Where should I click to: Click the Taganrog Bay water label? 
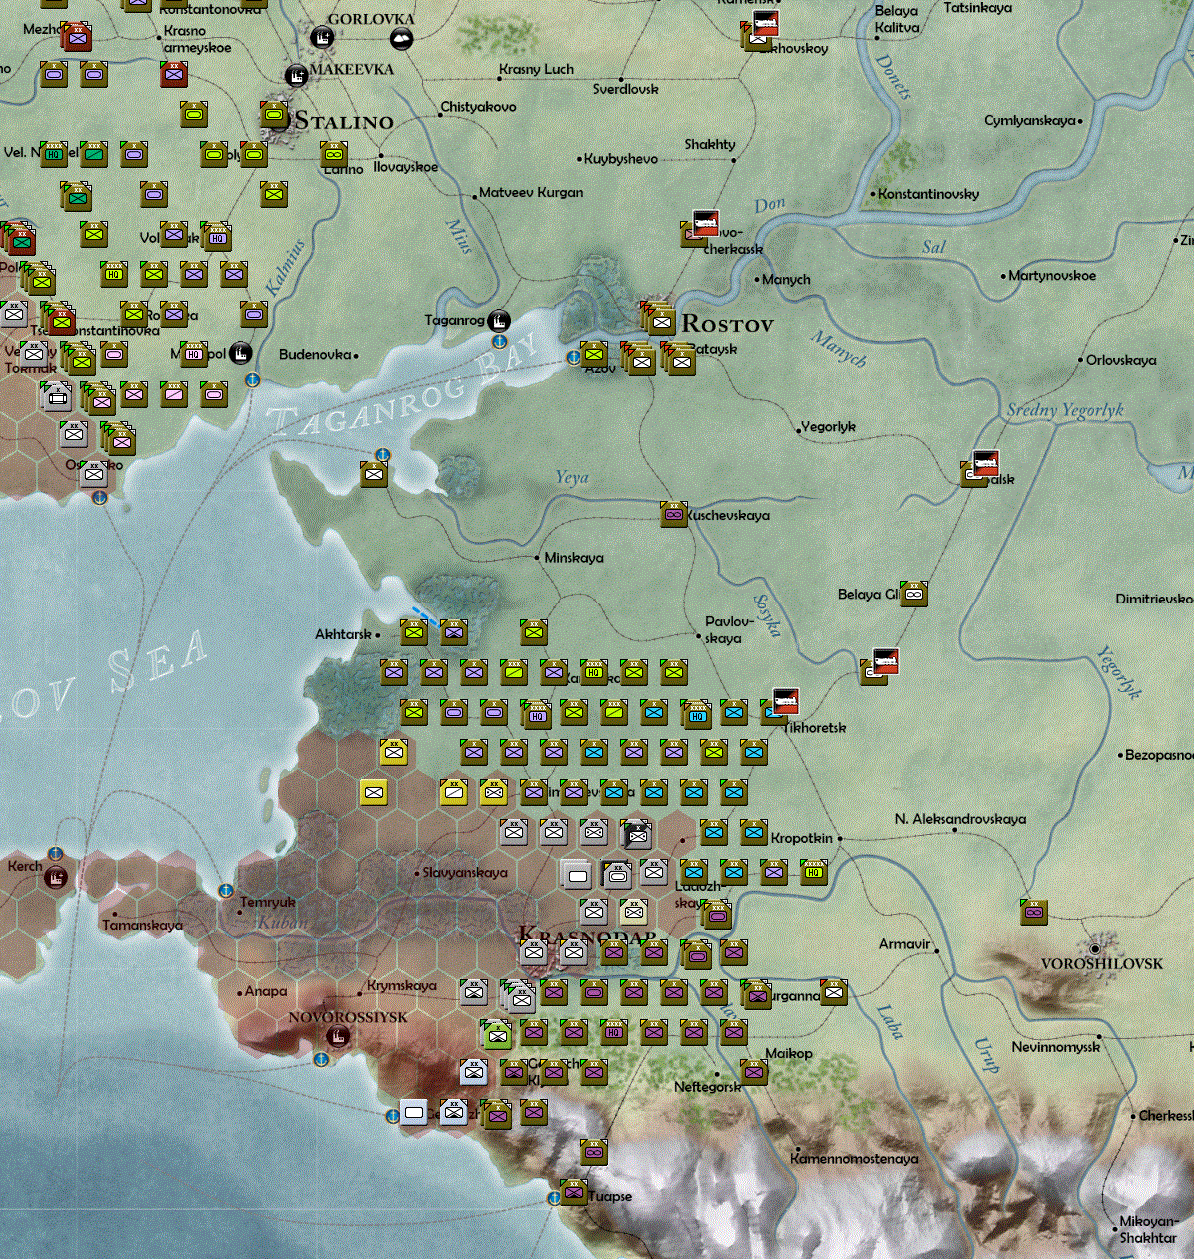(x=405, y=386)
